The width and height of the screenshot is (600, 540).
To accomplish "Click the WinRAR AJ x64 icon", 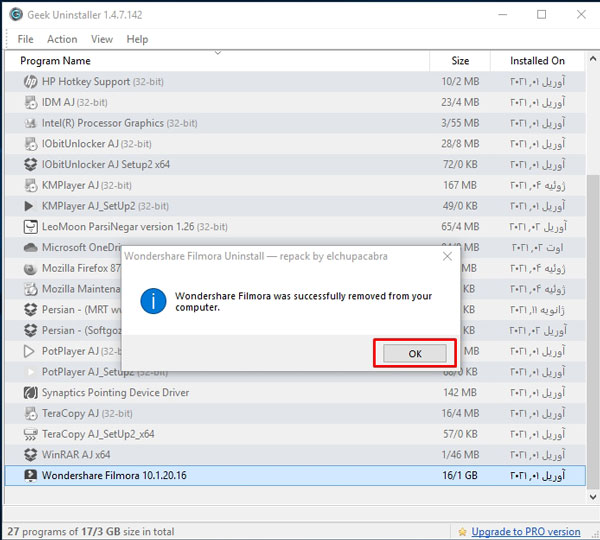I will pos(30,455).
